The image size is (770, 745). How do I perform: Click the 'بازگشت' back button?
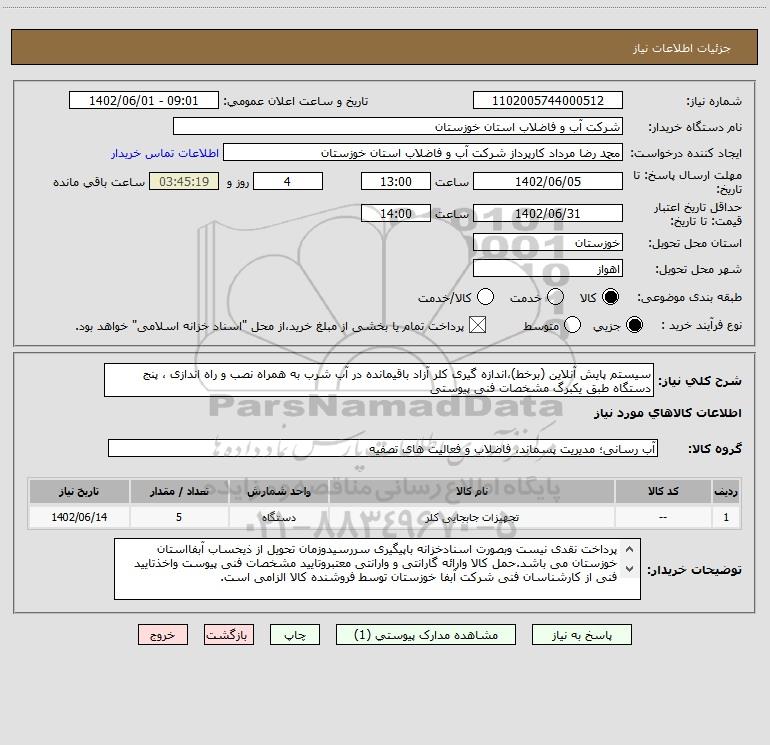pyautogui.click(x=229, y=635)
